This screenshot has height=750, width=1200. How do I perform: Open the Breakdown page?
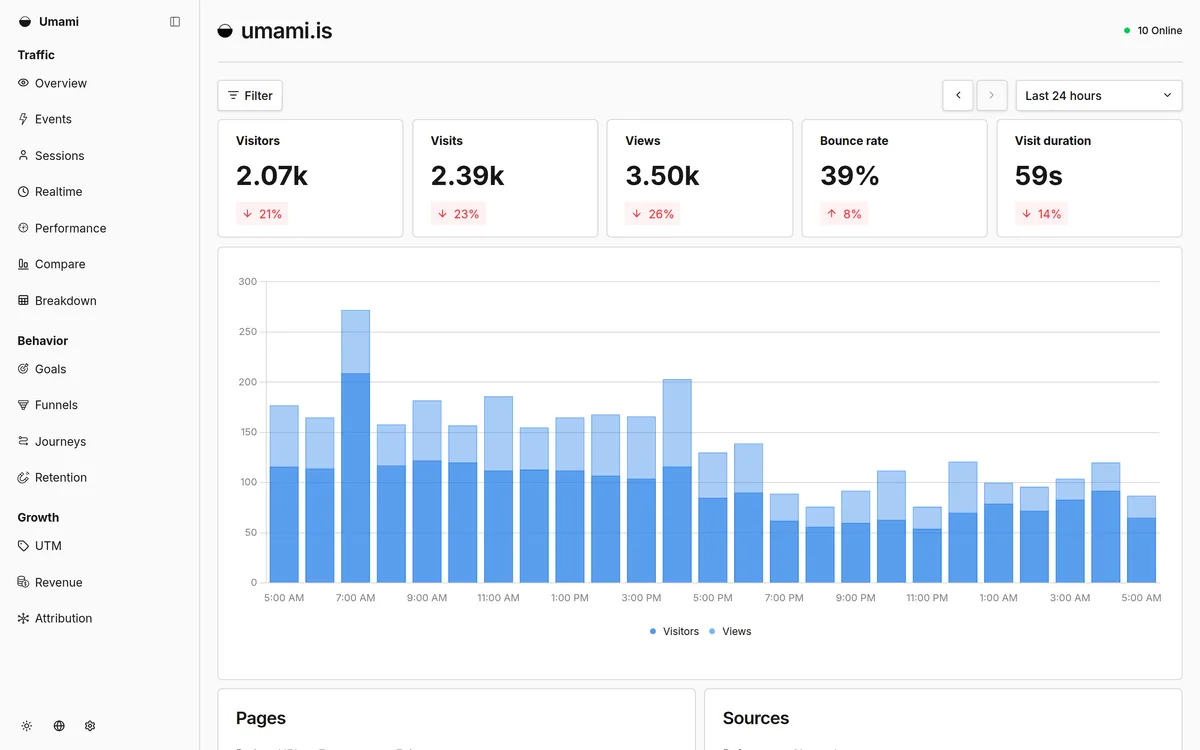point(66,301)
